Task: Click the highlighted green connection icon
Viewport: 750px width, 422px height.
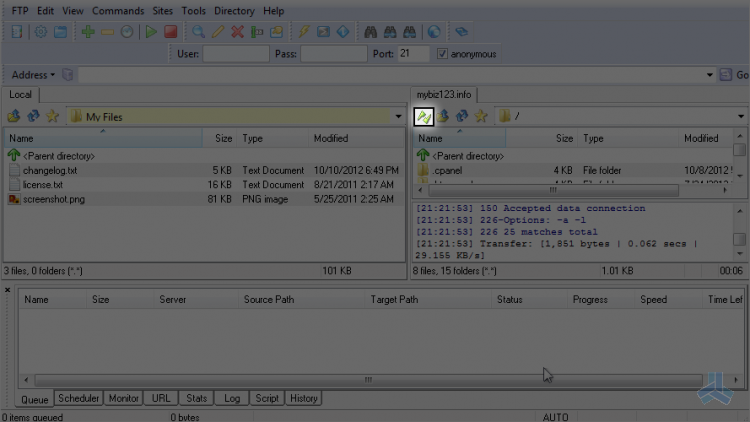Action: pos(424,117)
